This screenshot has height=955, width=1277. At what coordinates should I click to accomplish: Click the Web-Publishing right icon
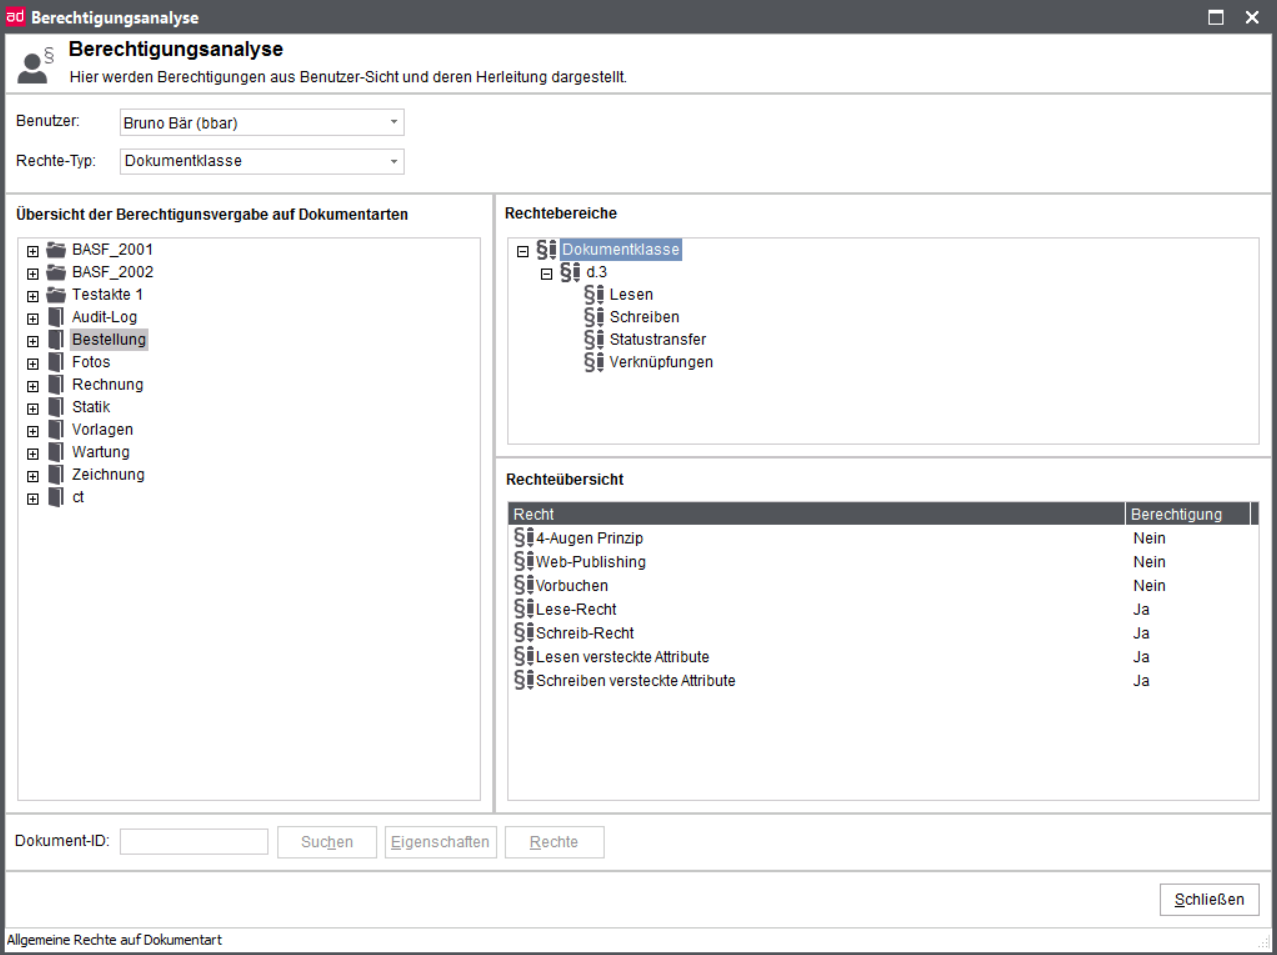pyautogui.click(x=524, y=562)
